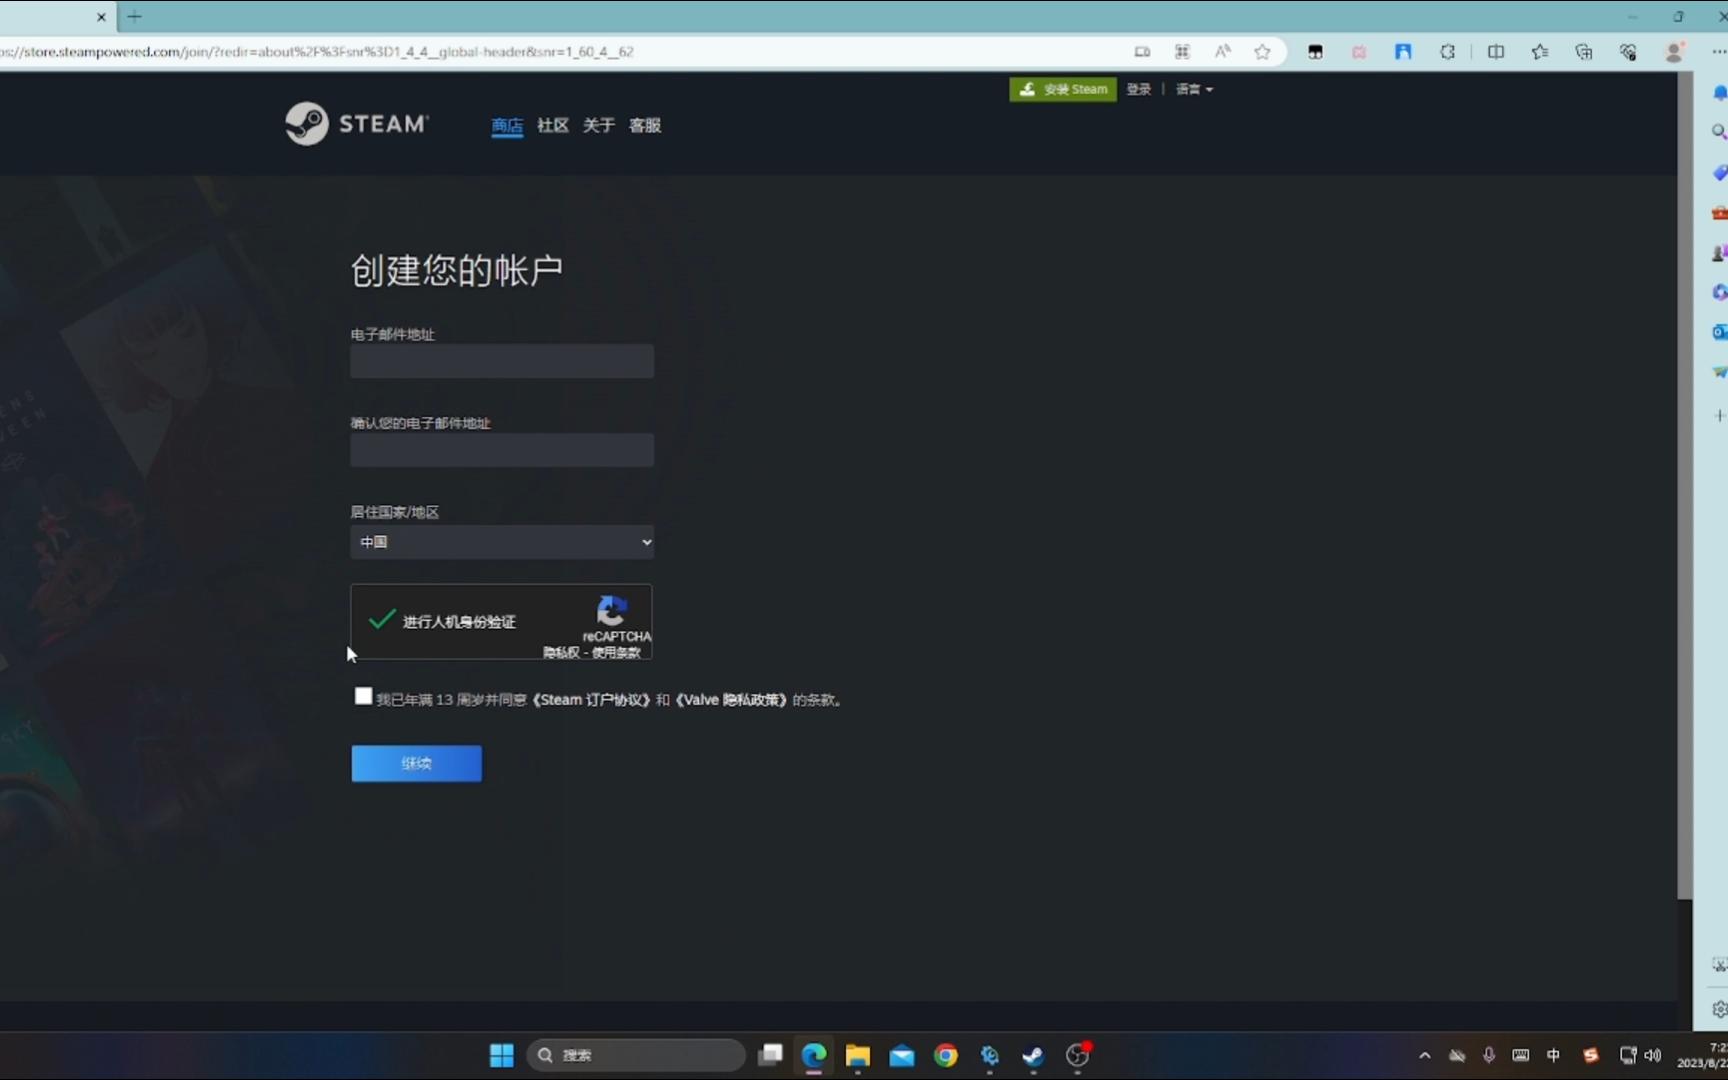Open the Outlook icon in sidebar

(1719, 332)
